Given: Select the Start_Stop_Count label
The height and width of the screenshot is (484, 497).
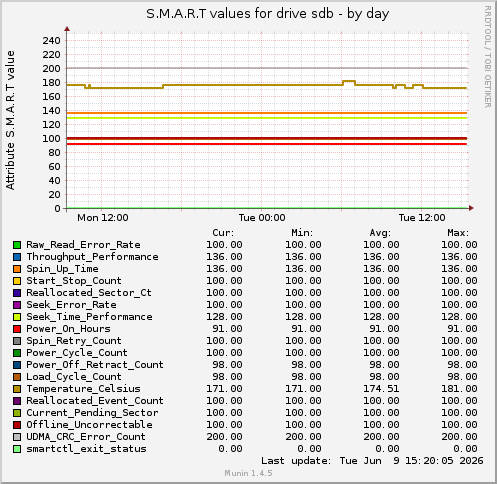Looking at the screenshot, I should 74,281.
